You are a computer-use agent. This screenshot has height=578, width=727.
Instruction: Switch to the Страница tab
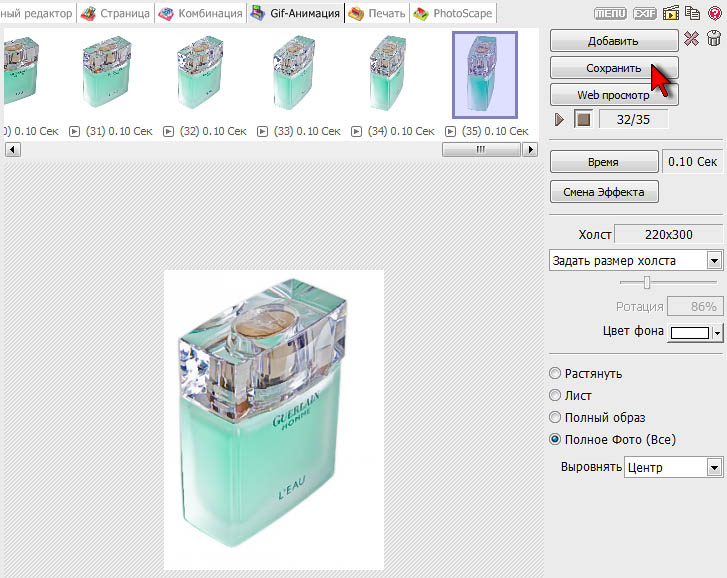(x=115, y=13)
